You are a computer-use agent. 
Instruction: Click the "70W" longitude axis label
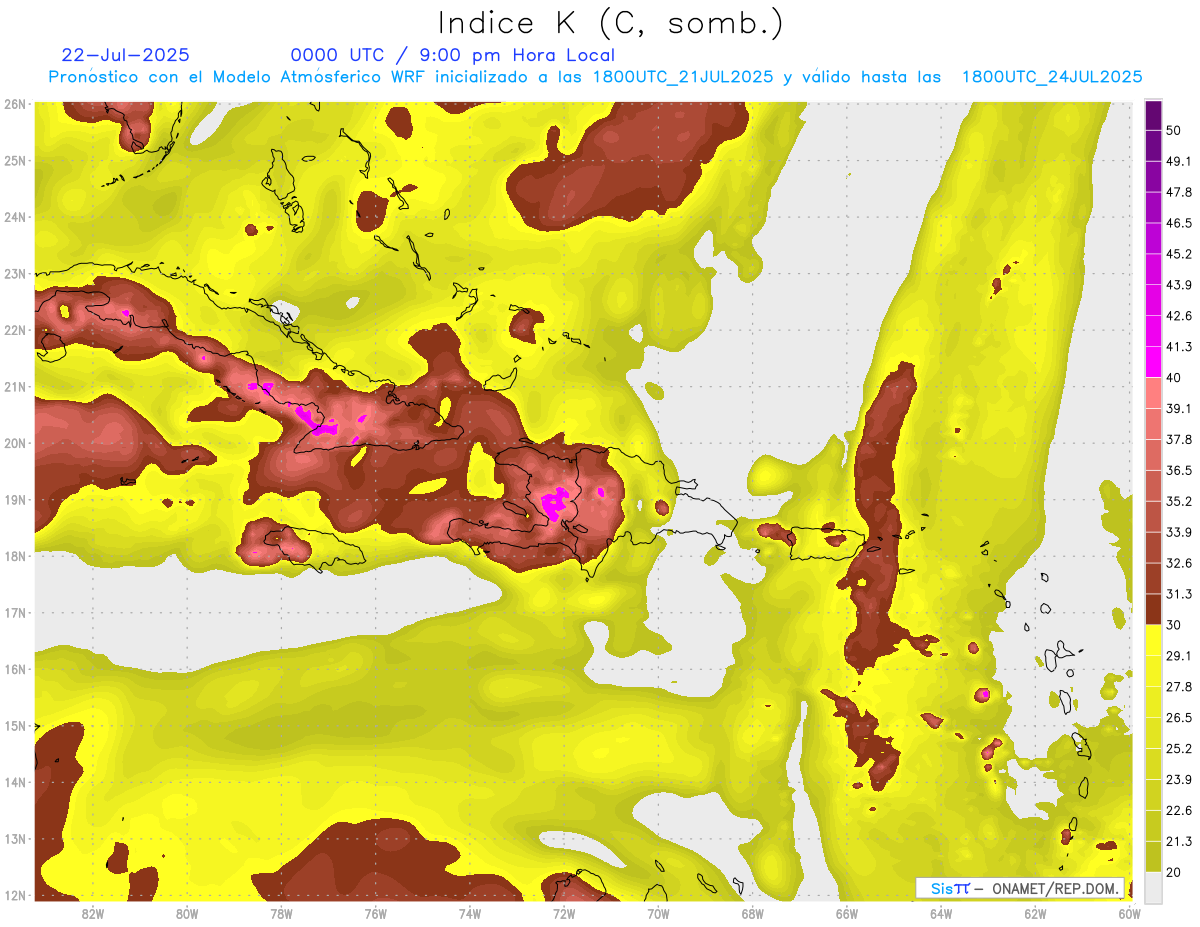[x=658, y=914]
